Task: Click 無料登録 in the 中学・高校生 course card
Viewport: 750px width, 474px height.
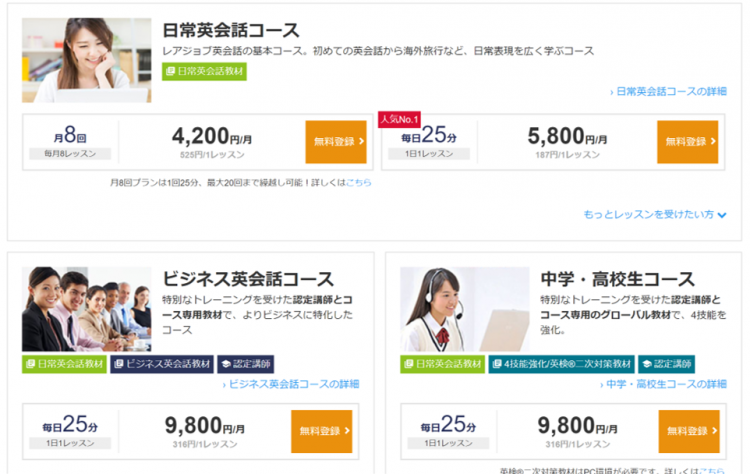Action: [689, 431]
